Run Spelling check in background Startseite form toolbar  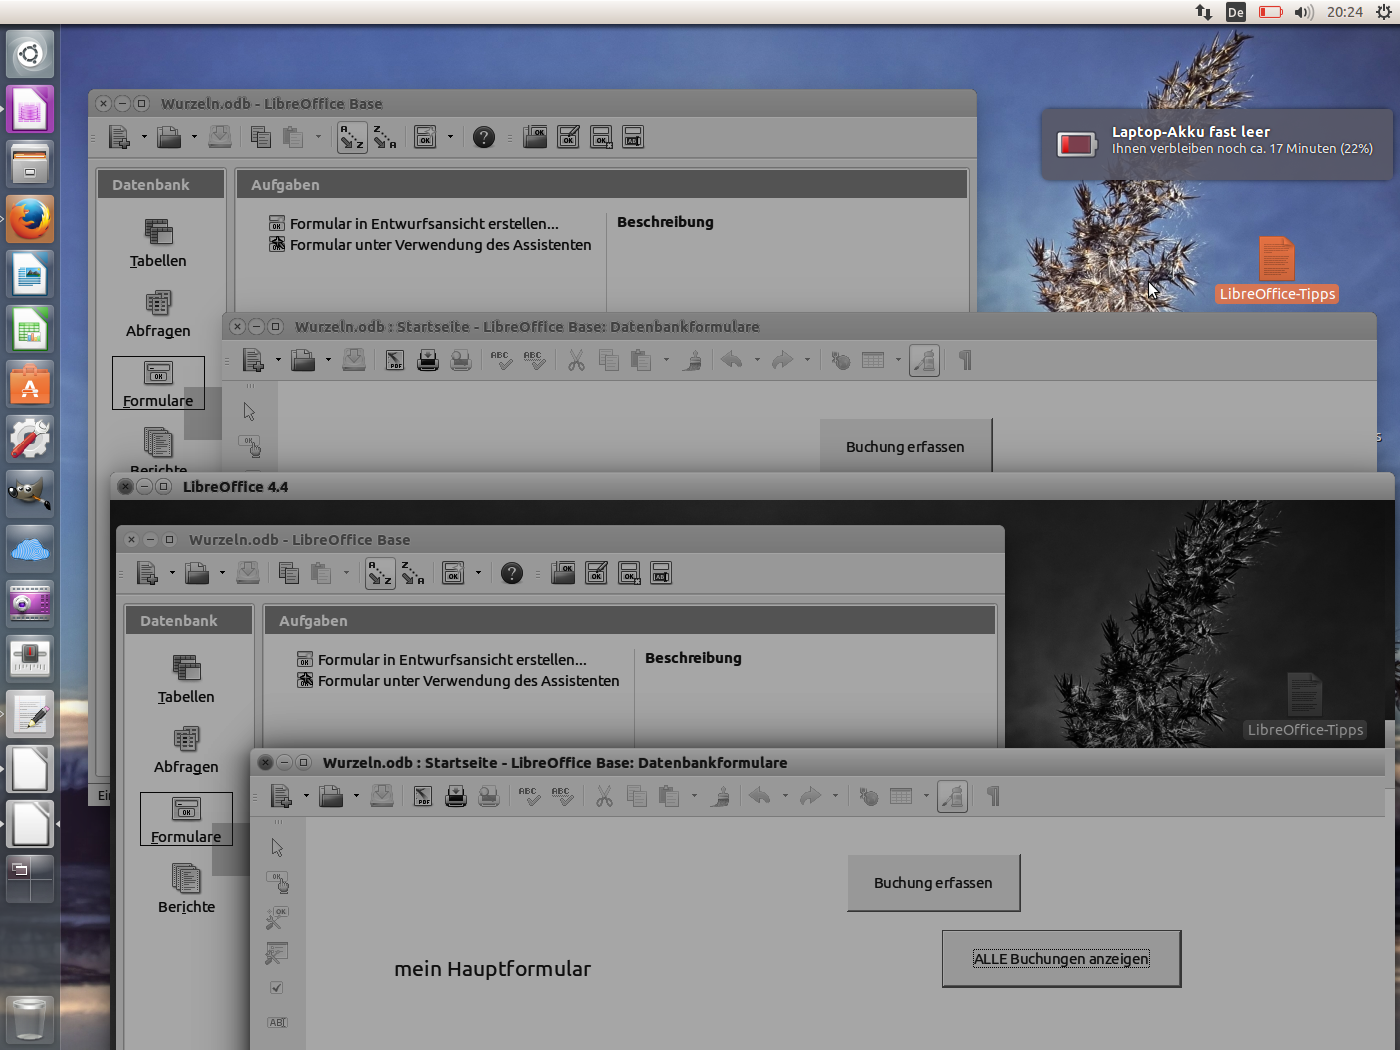pos(501,360)
